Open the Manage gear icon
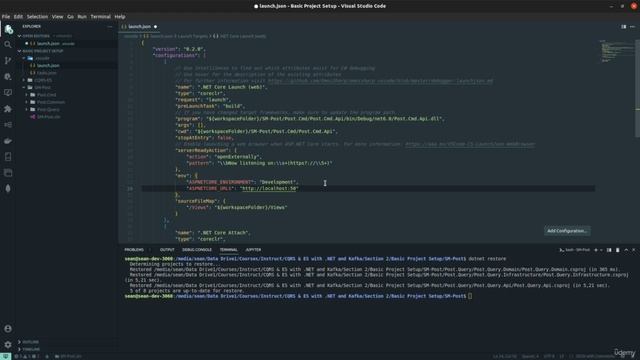Viewport: 640px width, 360px height. tap(8, 344)
